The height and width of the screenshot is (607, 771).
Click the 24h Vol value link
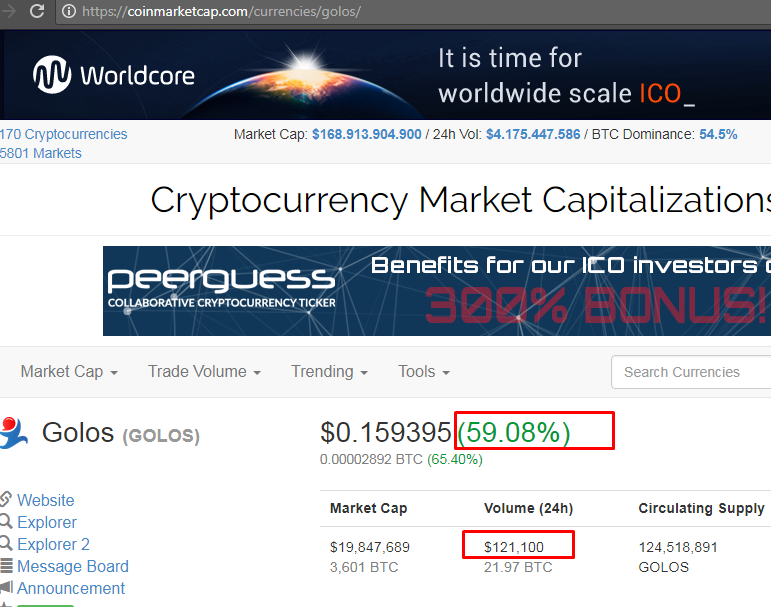pos(533,134)
